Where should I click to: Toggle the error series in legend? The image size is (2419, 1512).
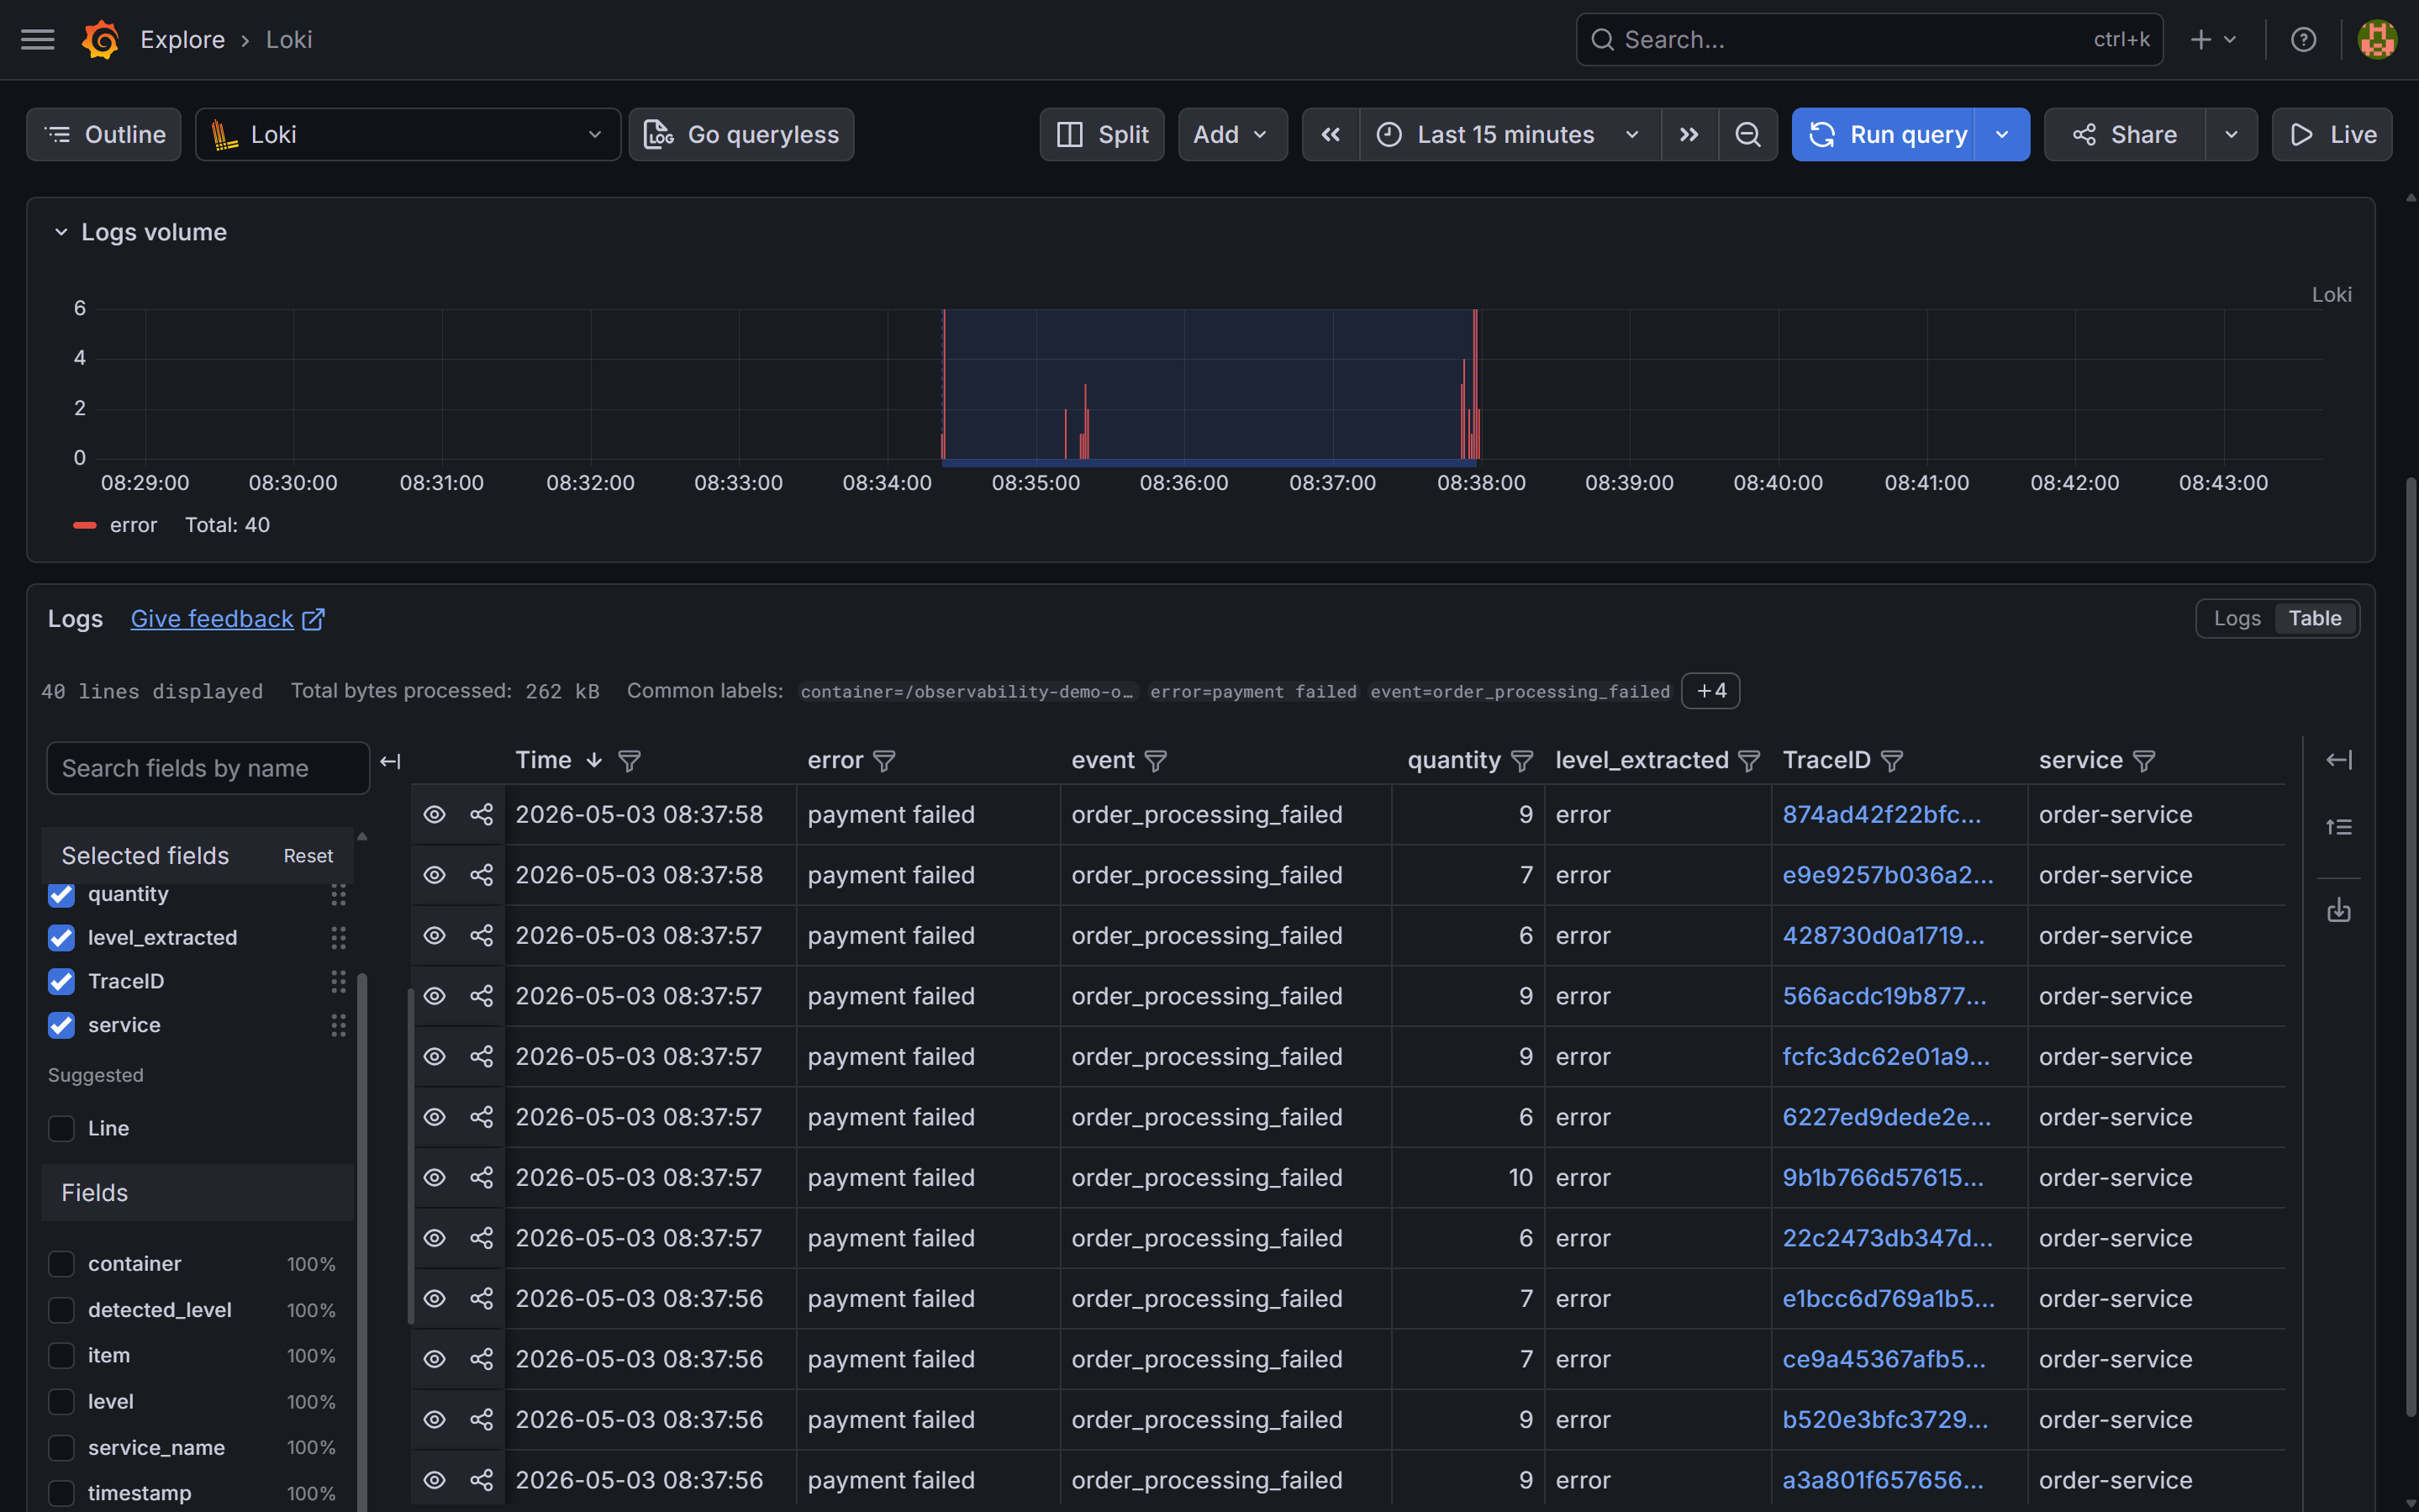[133, 525]
